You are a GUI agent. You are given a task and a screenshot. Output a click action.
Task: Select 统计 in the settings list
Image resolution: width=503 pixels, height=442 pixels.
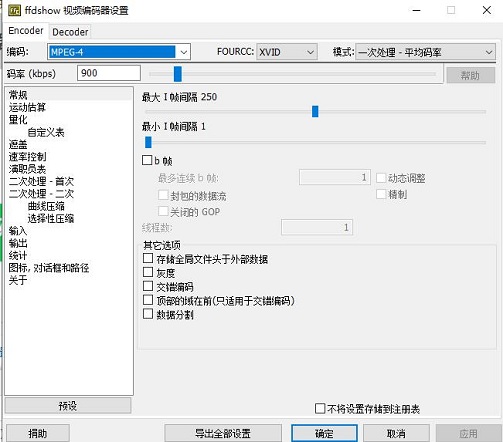click(18, 255)
